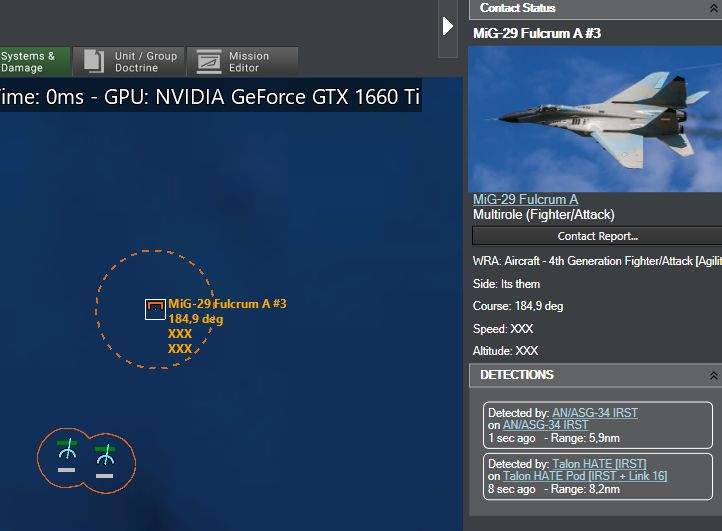Image resolution: width=722 pixels, height=531 pixels.
Task: Click the Multirole (Fighter/Attack) text
Action: click(543, 215)
